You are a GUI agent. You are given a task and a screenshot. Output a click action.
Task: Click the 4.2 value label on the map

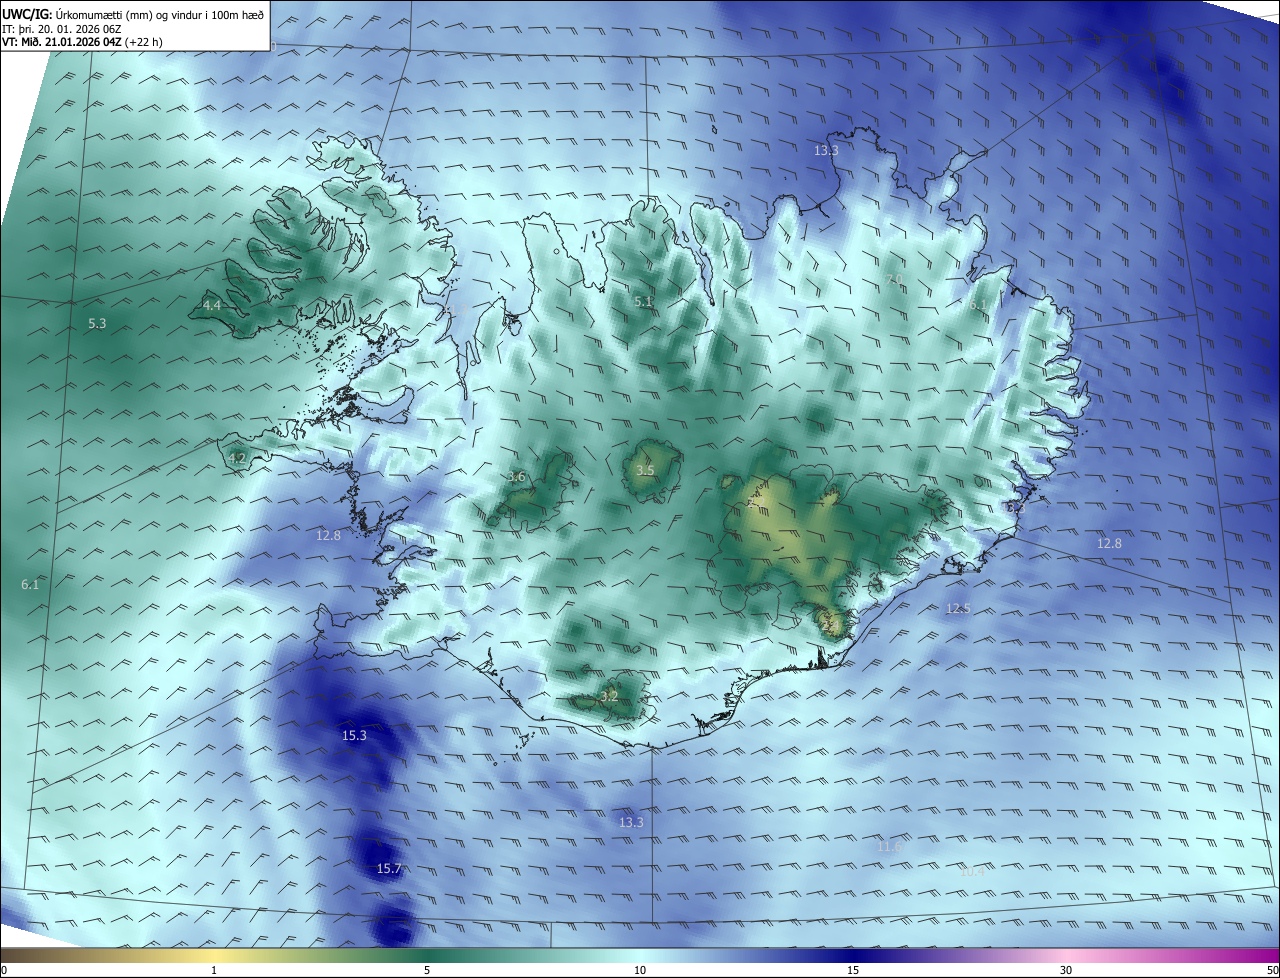click(237, 458)
